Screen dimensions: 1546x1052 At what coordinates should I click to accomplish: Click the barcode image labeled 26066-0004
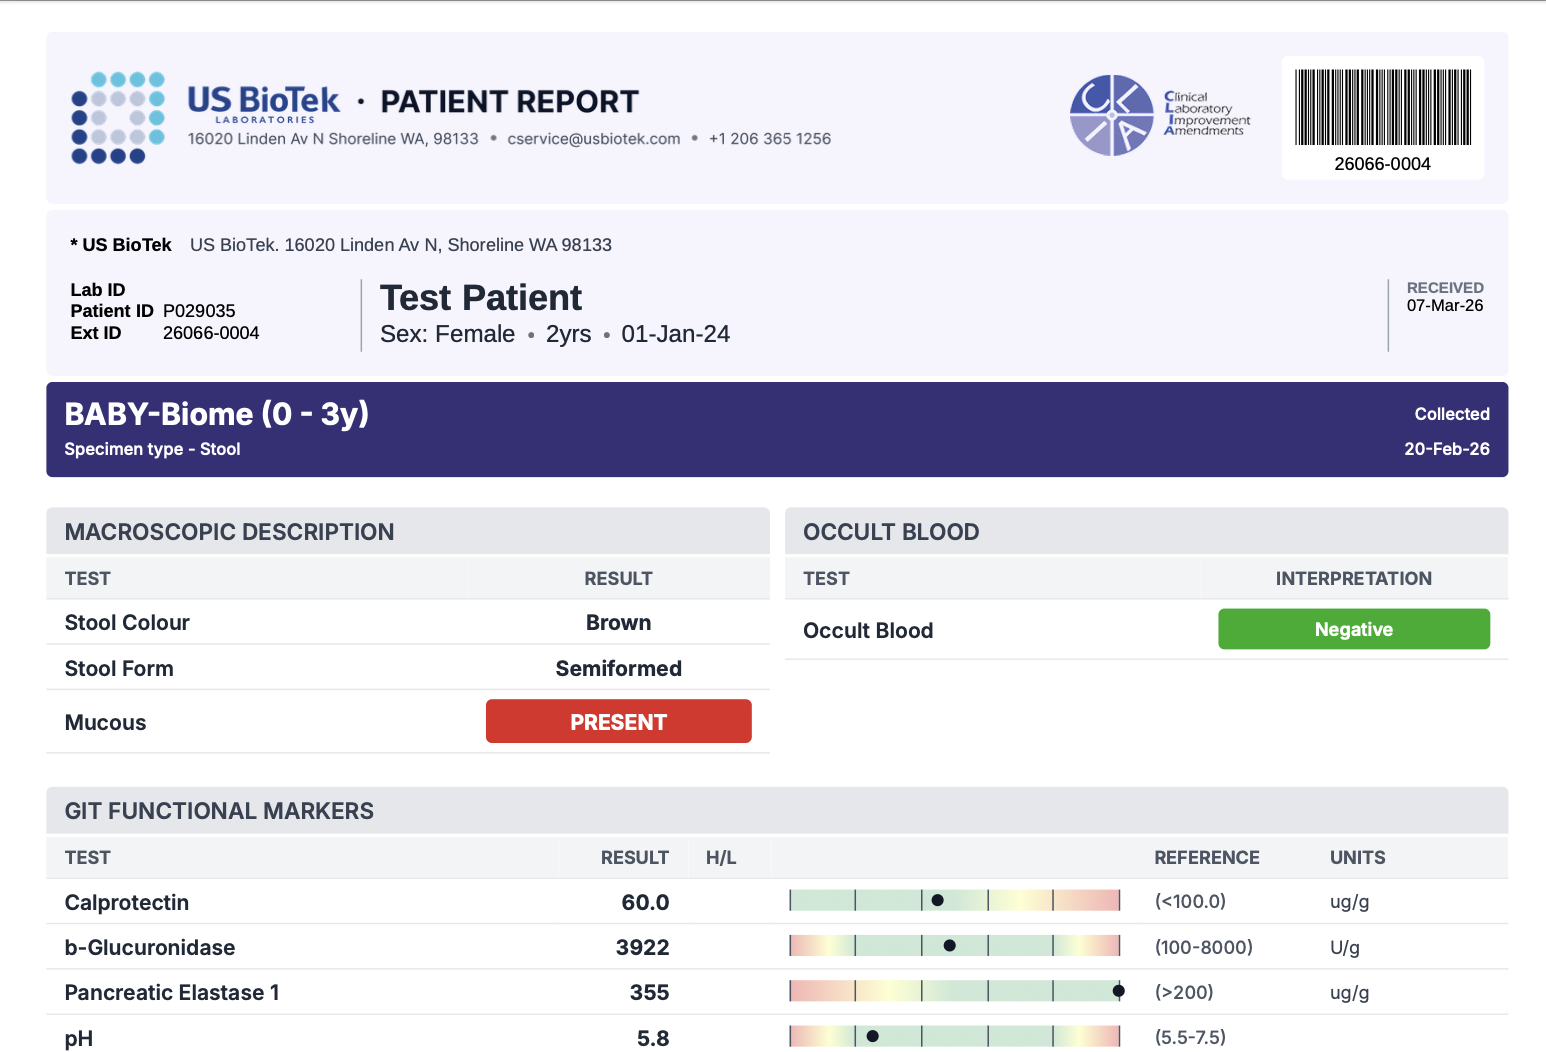(1382, 108)
